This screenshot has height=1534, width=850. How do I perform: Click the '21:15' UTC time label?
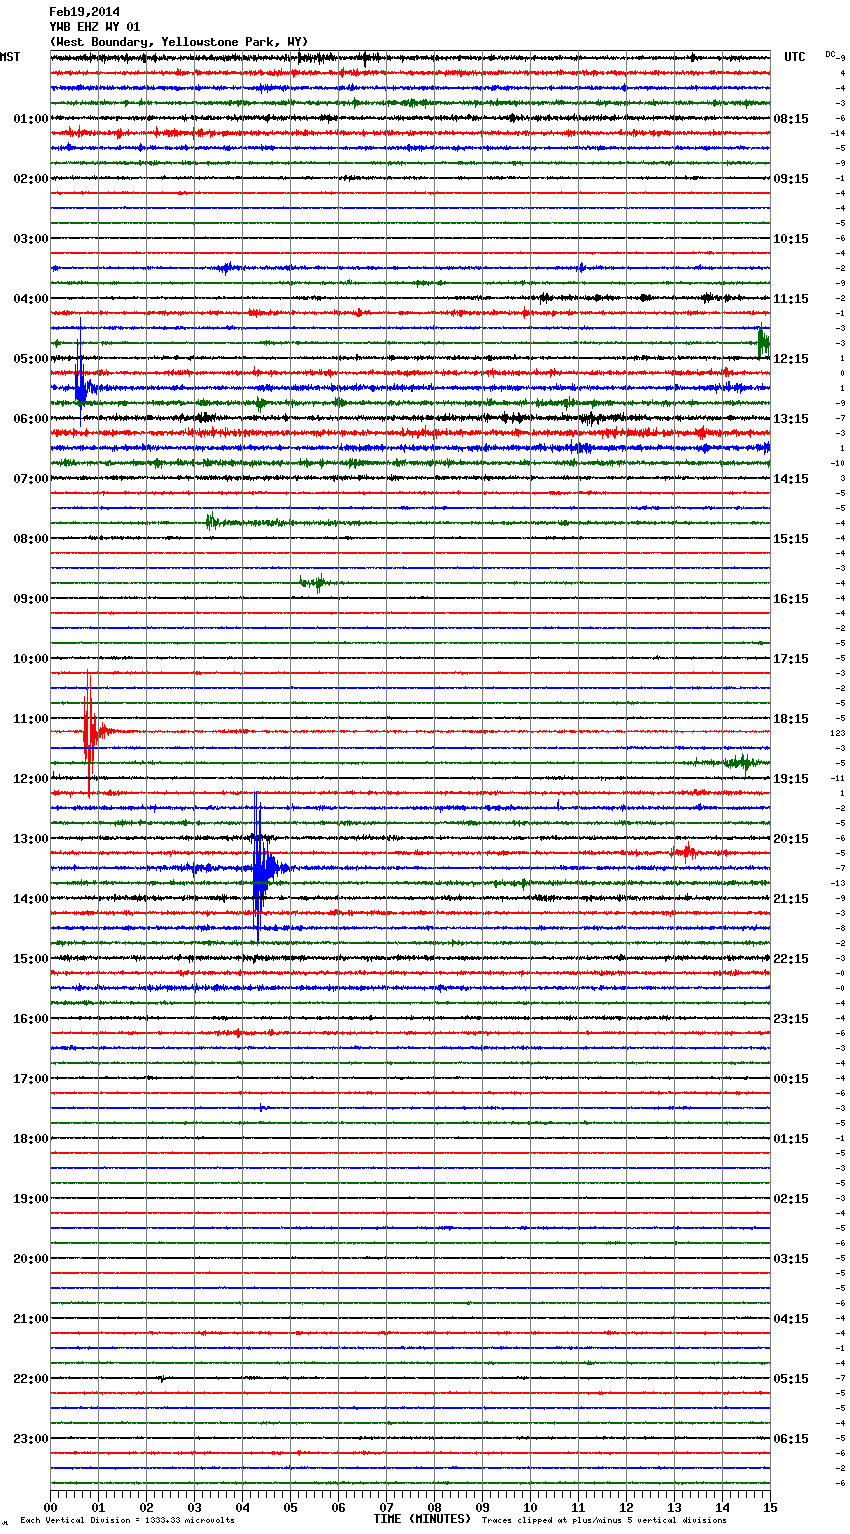coord(791,899)
